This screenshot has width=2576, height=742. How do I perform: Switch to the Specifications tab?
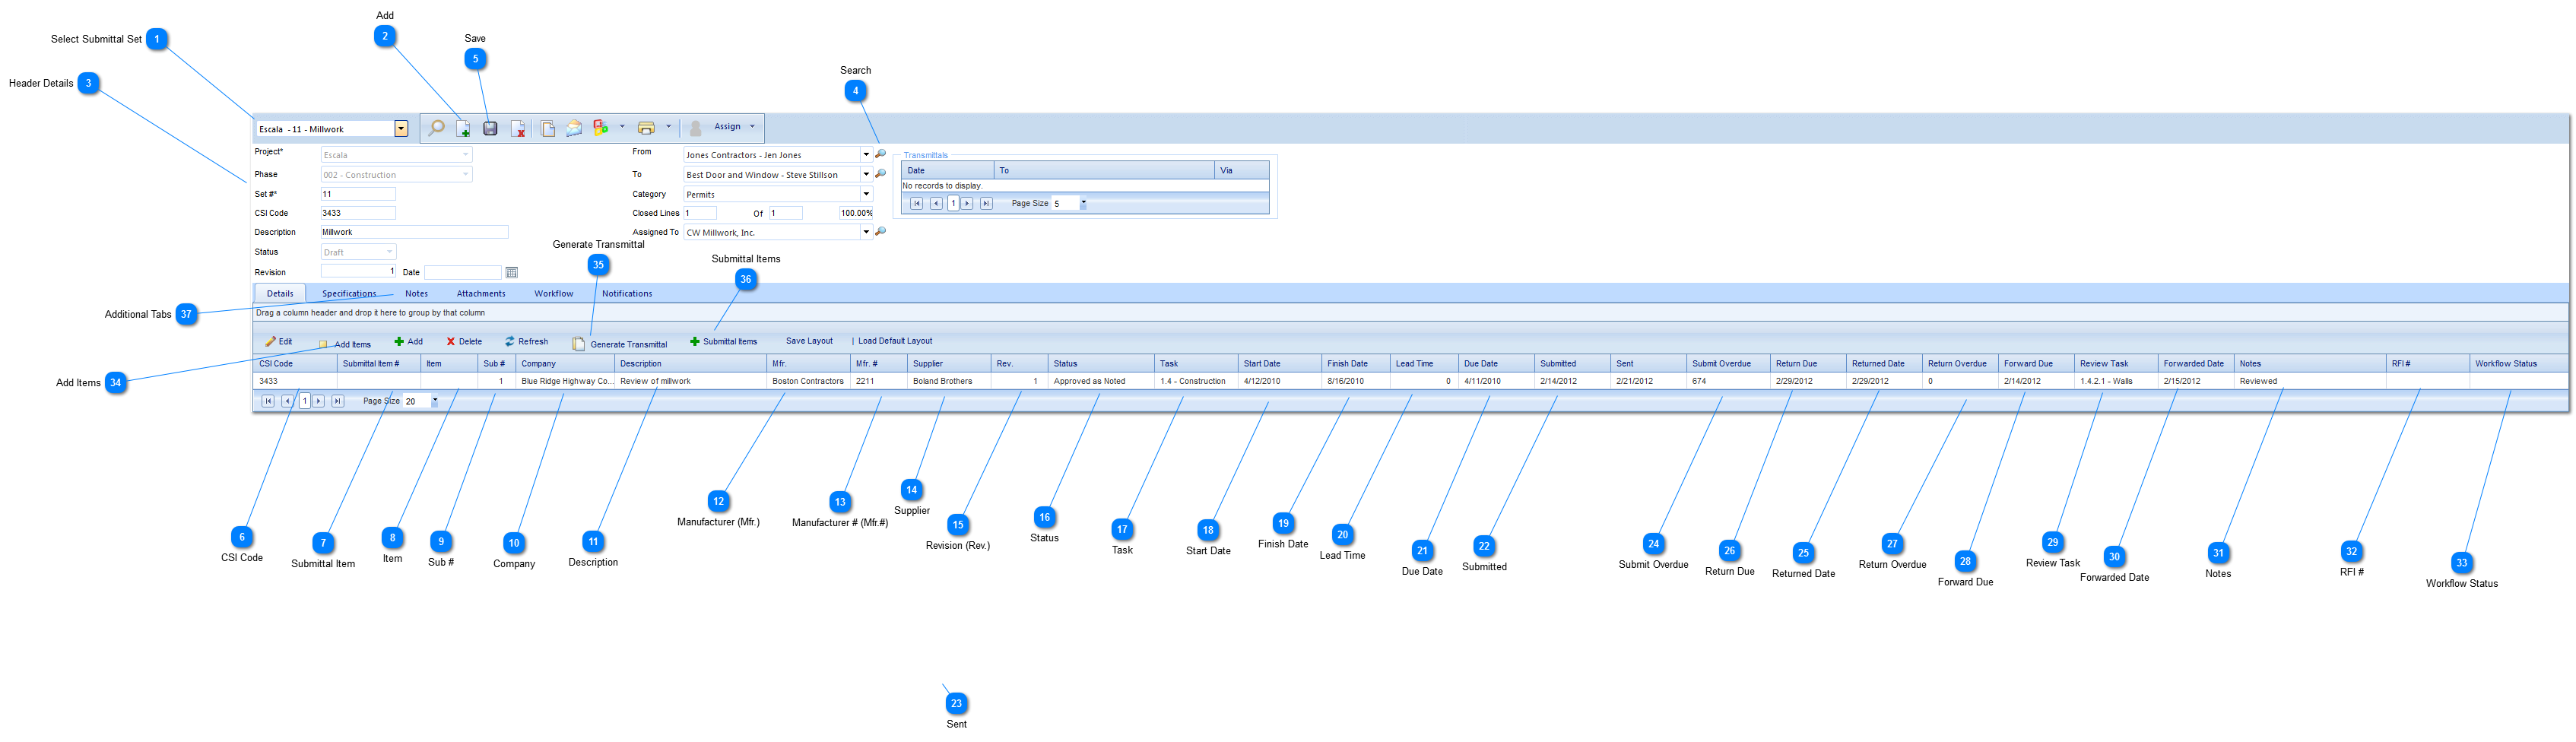349,294
